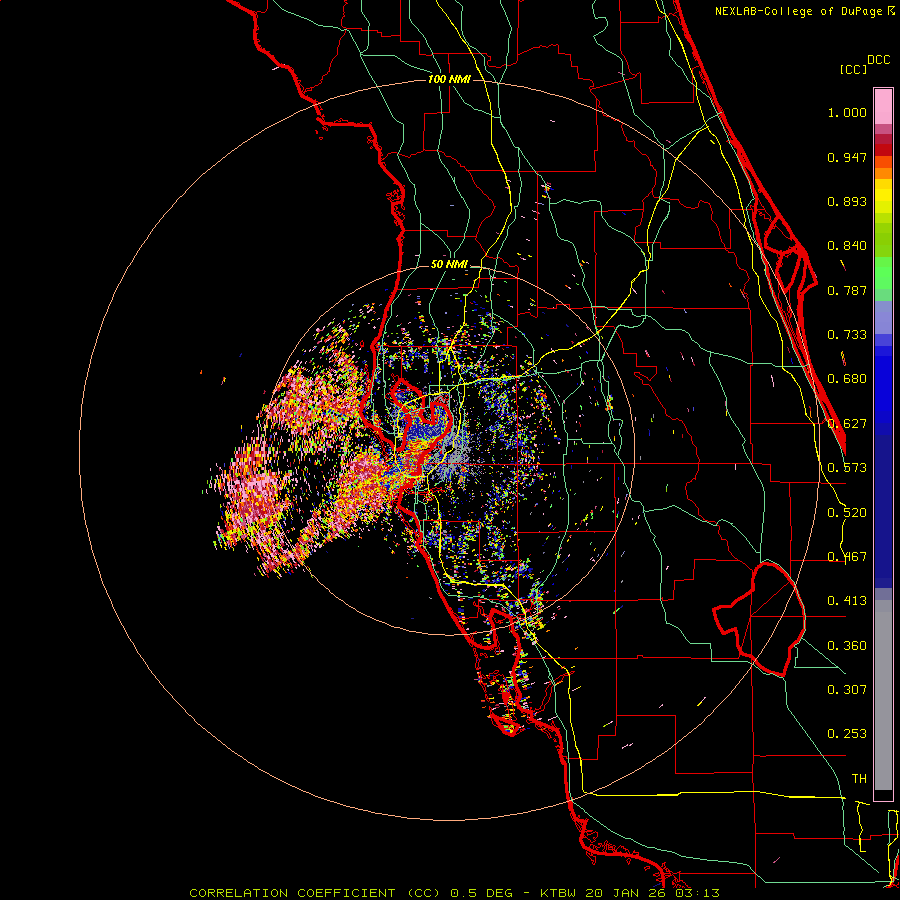Click the KTBW station identifier
900x900 pixels.
[x=560, y=893]
